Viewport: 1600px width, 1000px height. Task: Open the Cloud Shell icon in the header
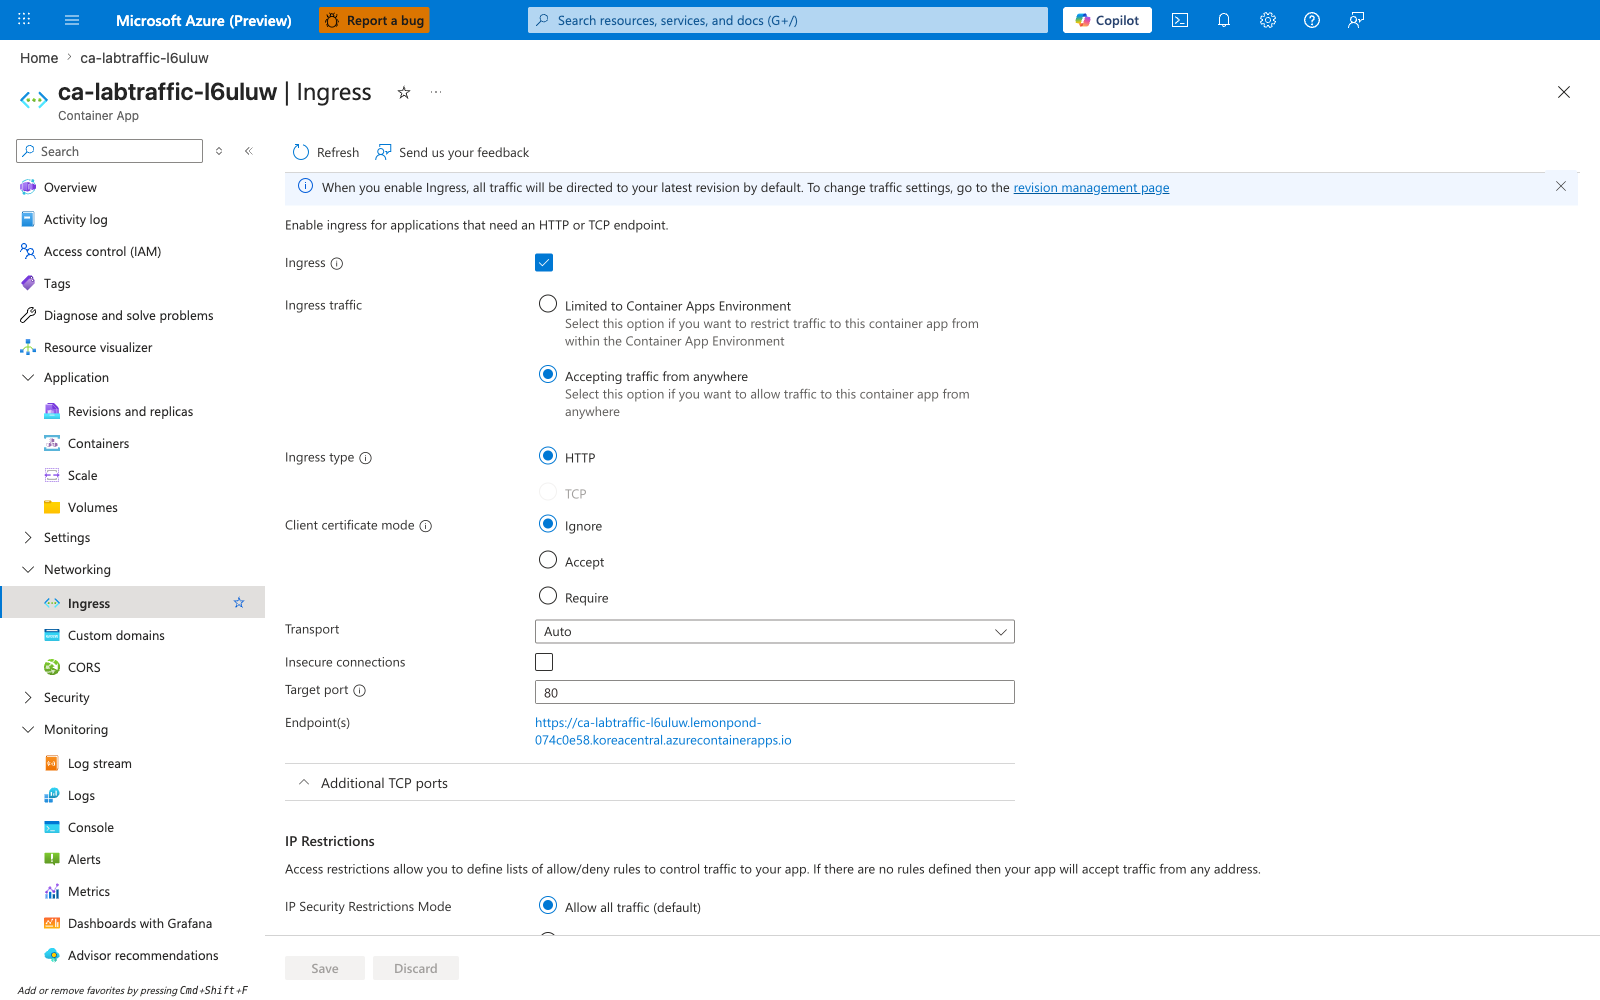tap(1180, 20)
